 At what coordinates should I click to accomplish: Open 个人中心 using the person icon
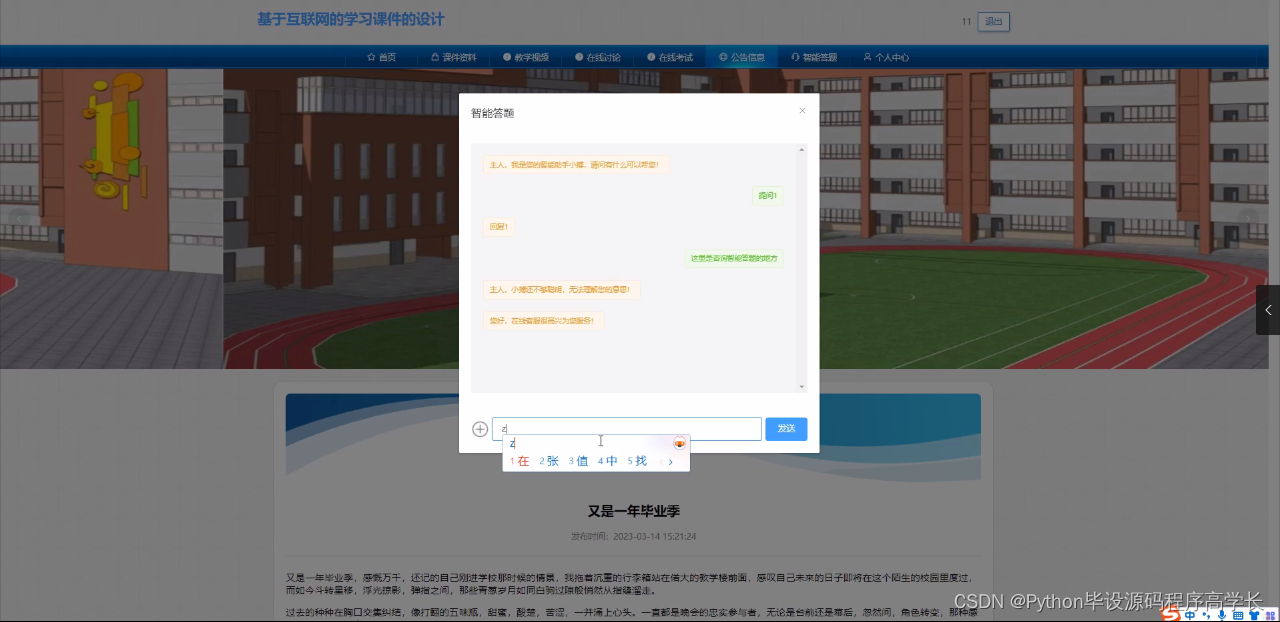(866, 57)
